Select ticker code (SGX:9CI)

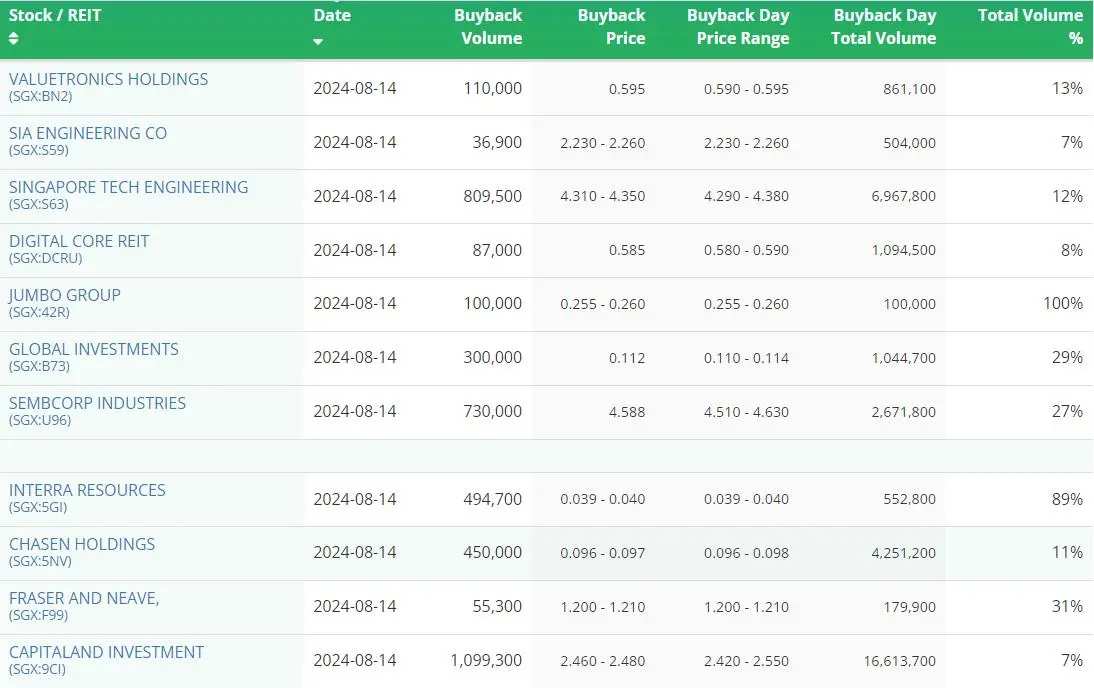[37, 669]
